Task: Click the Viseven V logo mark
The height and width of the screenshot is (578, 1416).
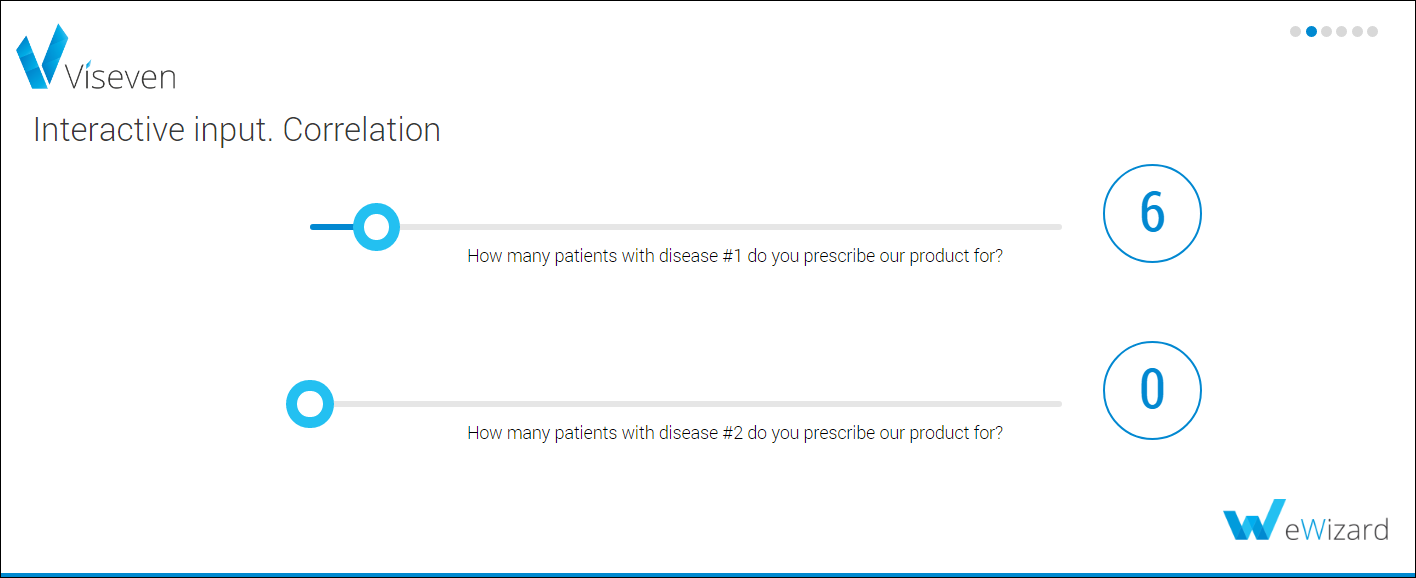Action: 42,56
